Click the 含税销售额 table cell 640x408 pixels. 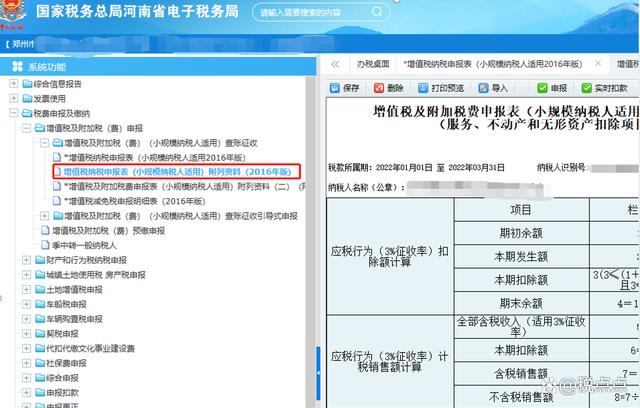point(521,373)
